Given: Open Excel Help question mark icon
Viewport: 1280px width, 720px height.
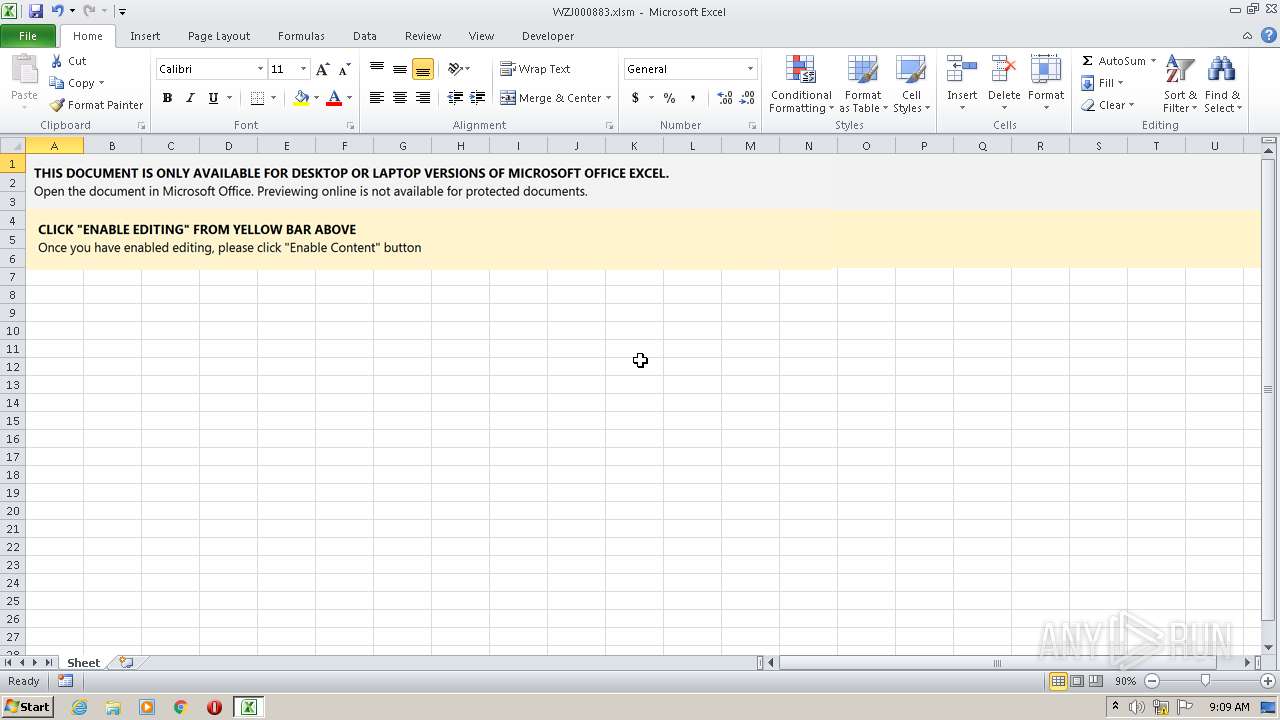Looking at the screenshot, I should point(1268,35).
